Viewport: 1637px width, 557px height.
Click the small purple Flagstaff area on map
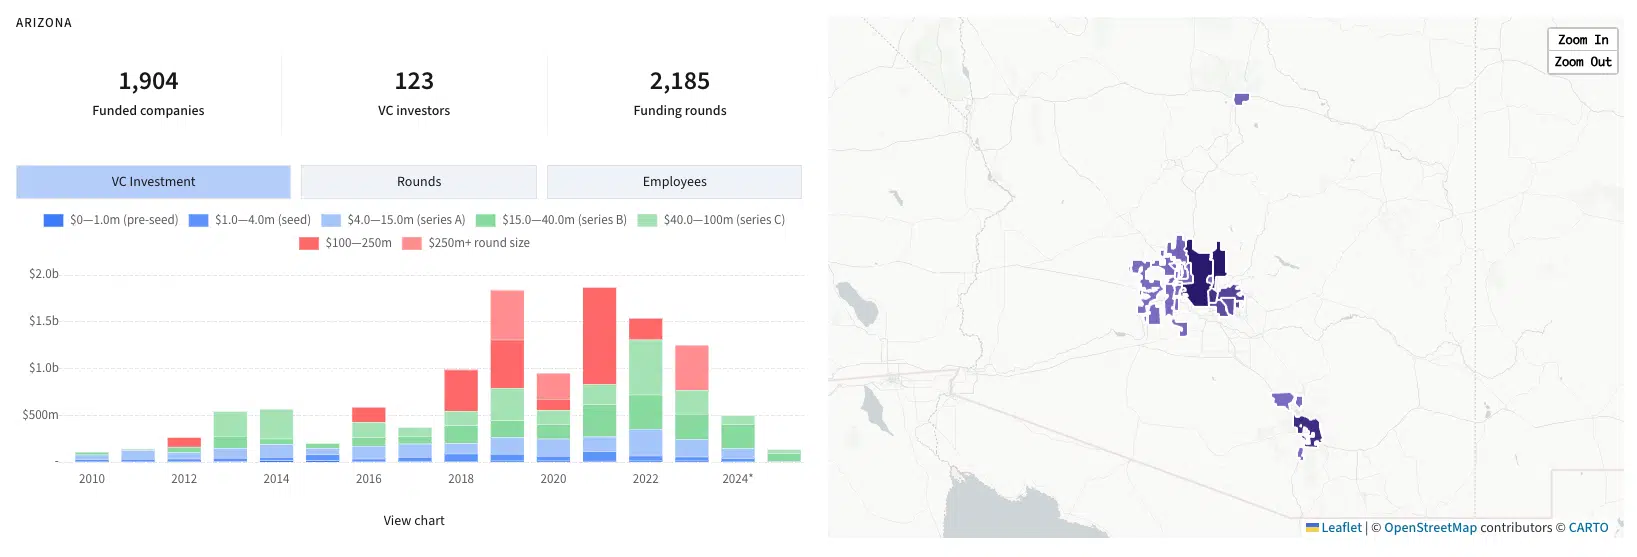click(x=1241, y=98)
